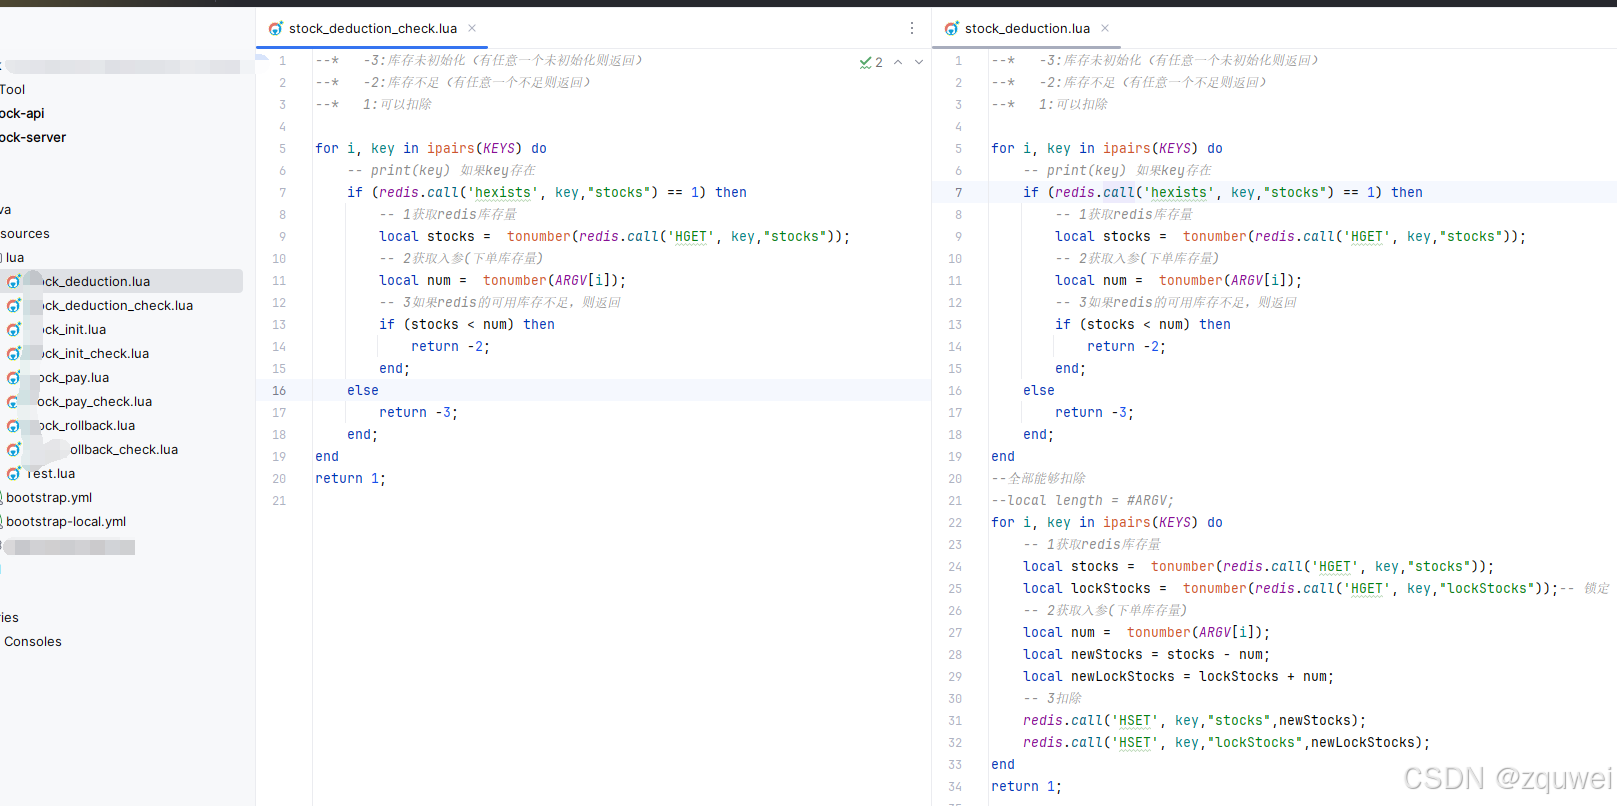Viewport: 1617px width, 806px height.
Task: Open bootstrap-local.yml from the project tree
Action: pyautogui.click(x=66, y=522)
